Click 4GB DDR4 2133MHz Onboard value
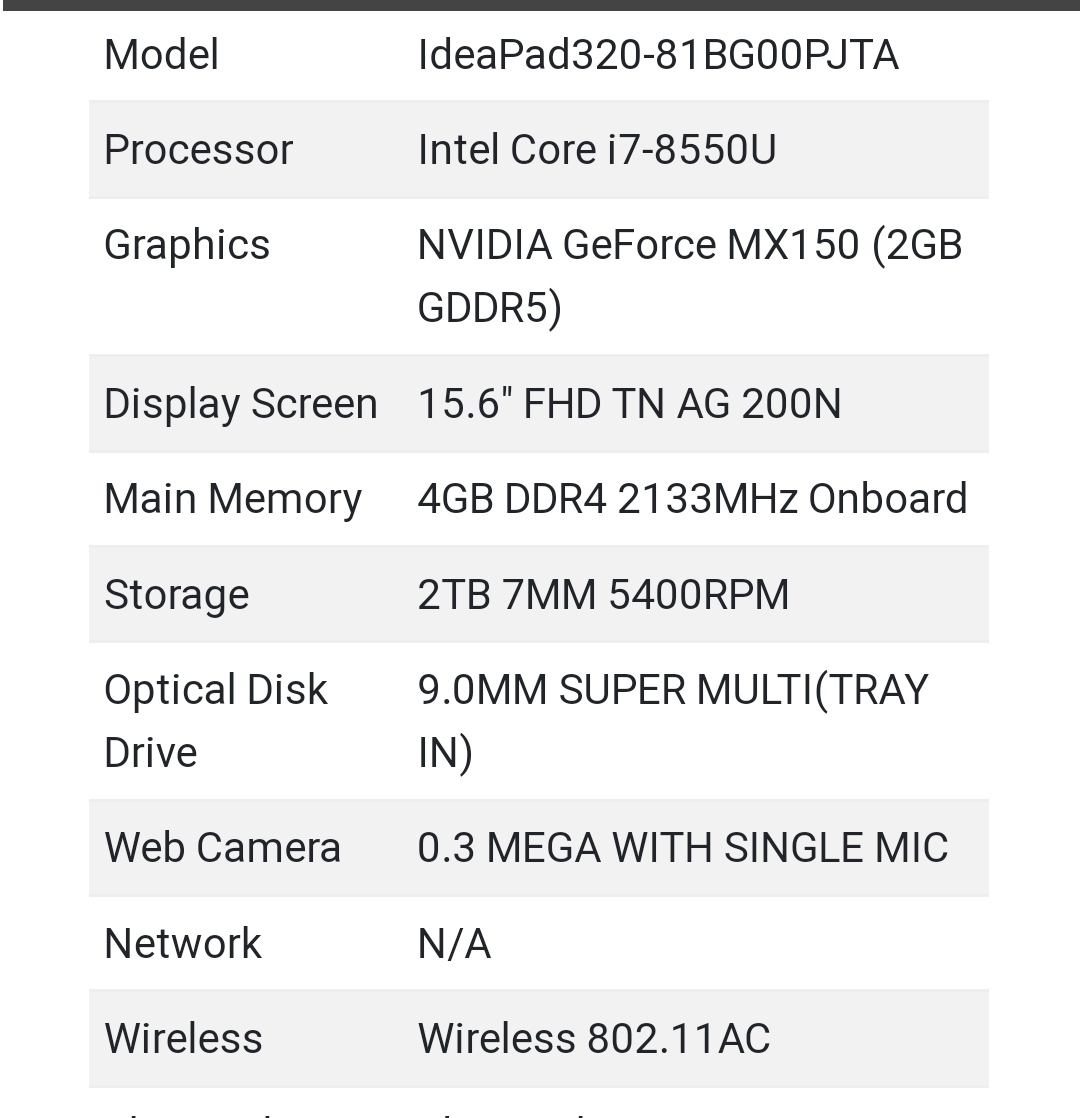This screenshot has width=1080, height=1118. click(691, 498)
